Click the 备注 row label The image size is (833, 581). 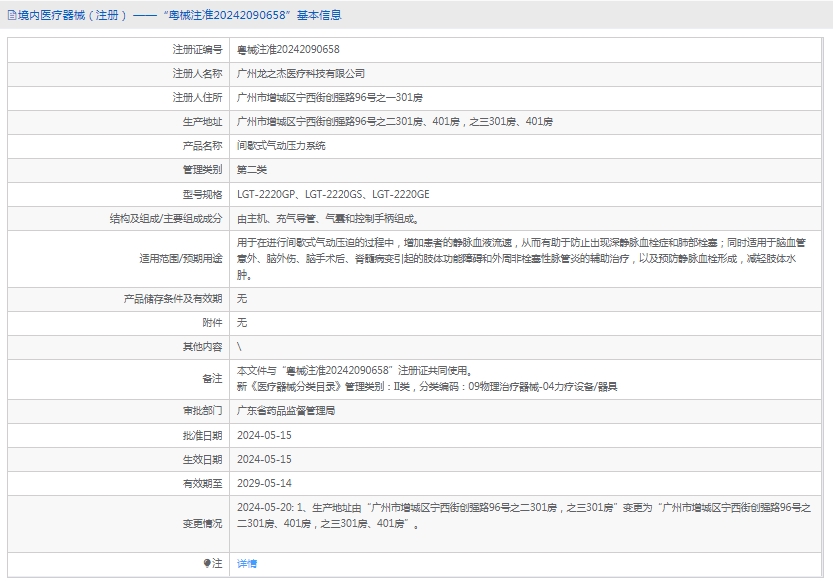[212, 378]
